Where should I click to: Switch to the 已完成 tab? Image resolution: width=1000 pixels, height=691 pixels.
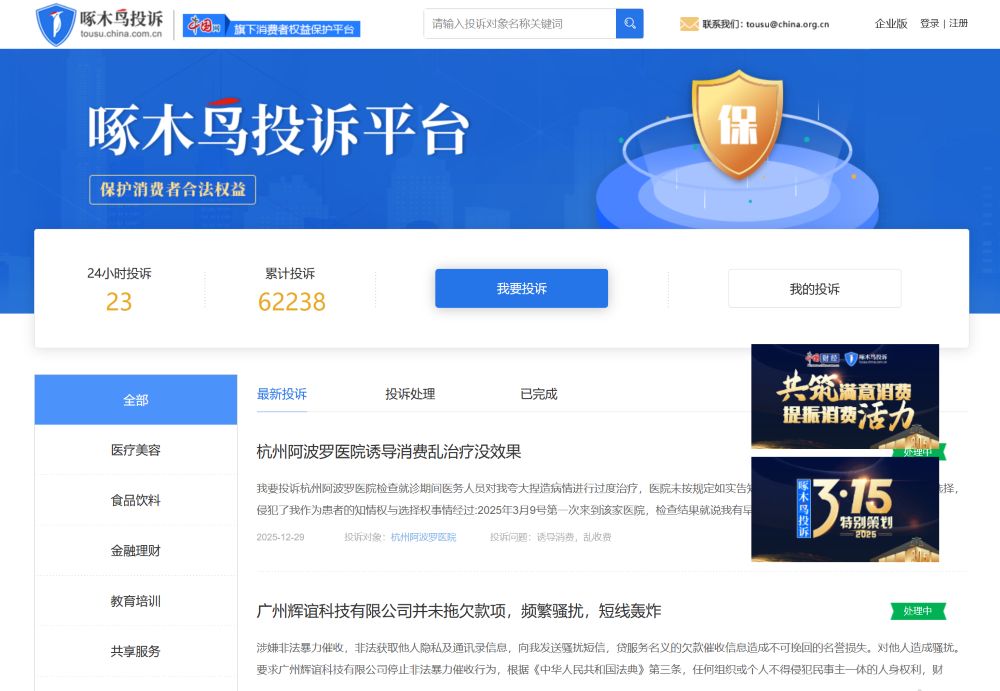click(538, 394)
